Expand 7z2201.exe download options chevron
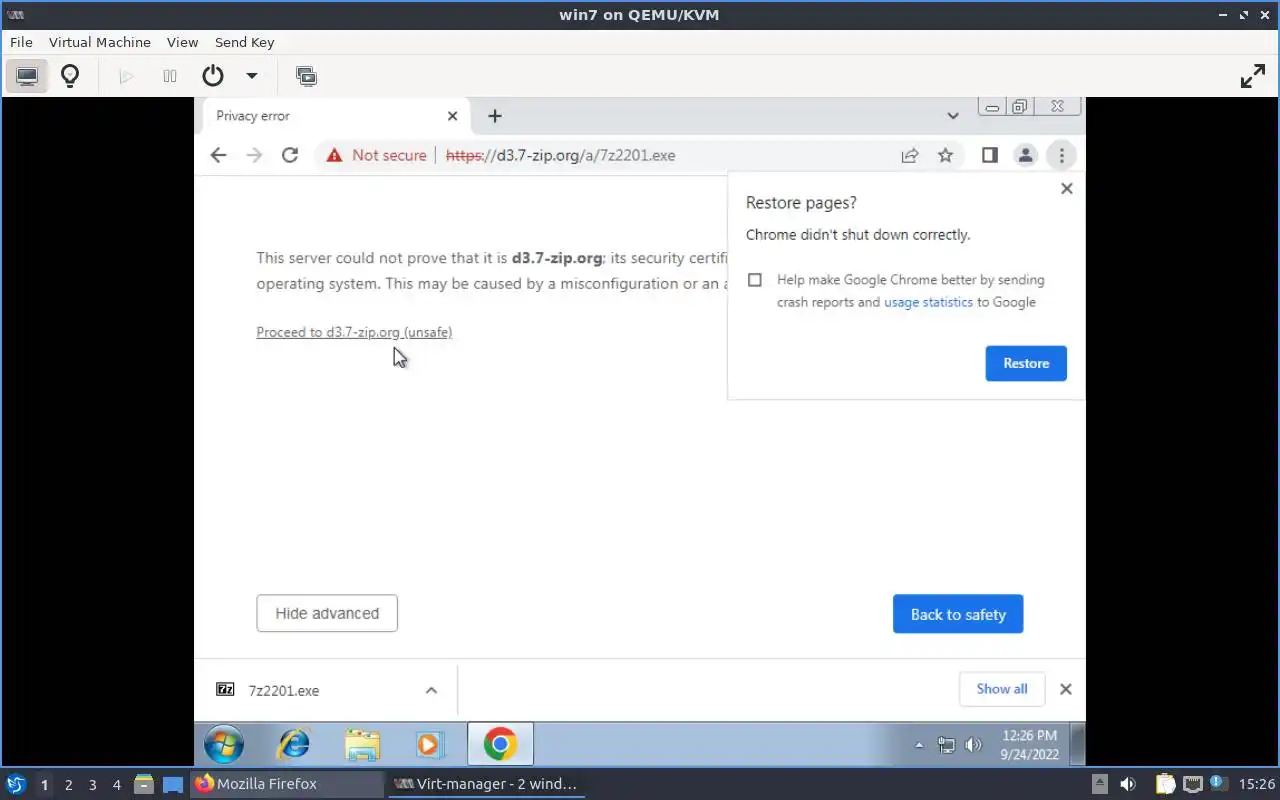Viewport: 1280px width, 800px height. (x=431, y=690)
